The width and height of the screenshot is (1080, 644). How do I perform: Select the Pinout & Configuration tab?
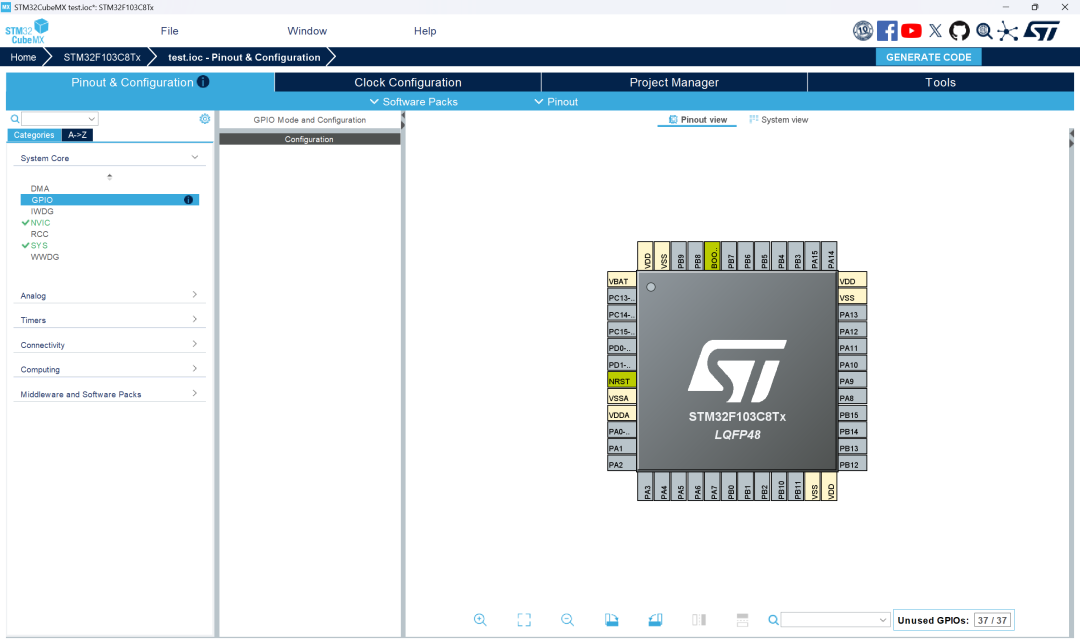coord(140,82)
